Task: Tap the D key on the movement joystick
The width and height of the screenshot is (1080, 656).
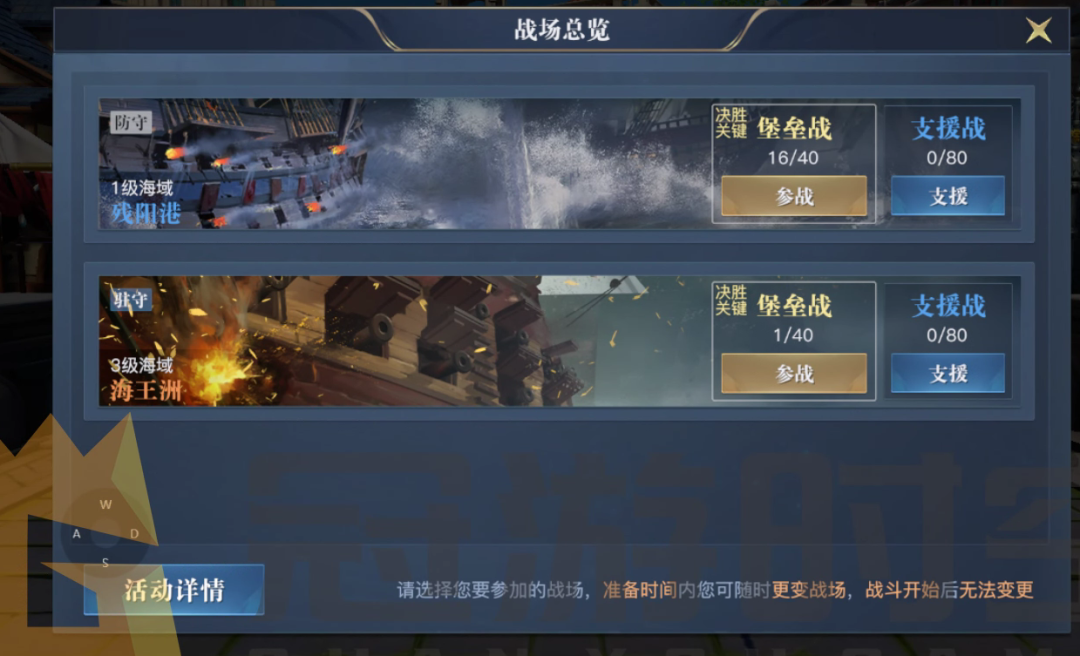Action: [x=134, y=533]
